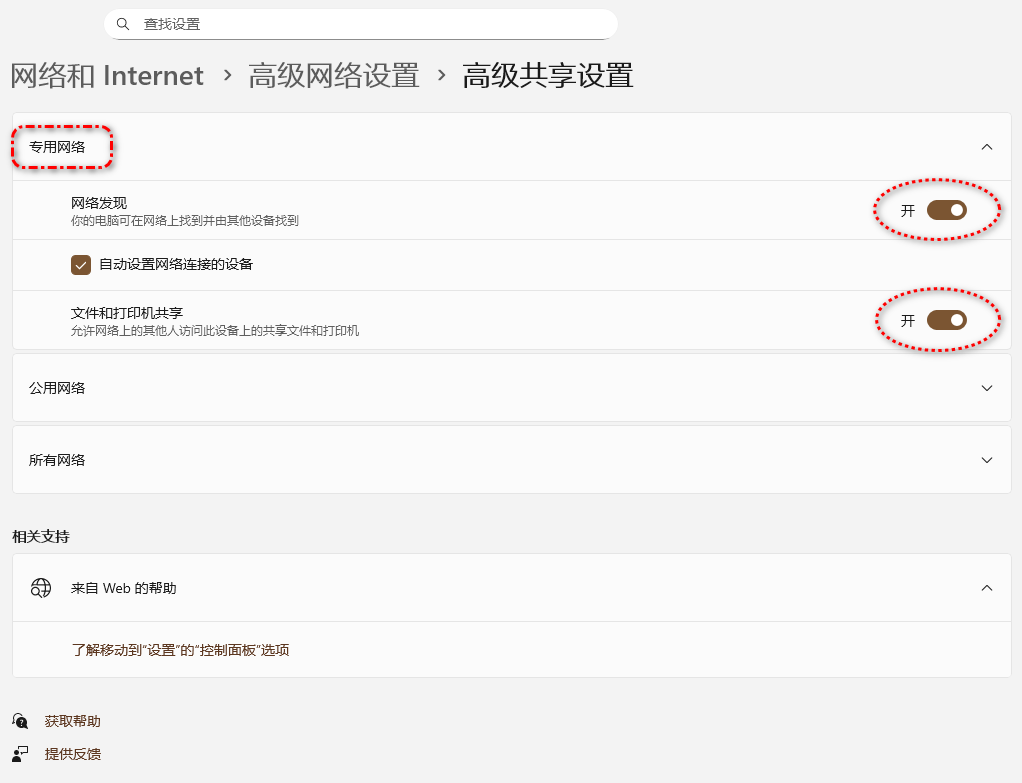The height and width of the screenshot is (783, 1022).
Task: Click 文件和打印机共享 label text
Action: [x=127, y=313]
